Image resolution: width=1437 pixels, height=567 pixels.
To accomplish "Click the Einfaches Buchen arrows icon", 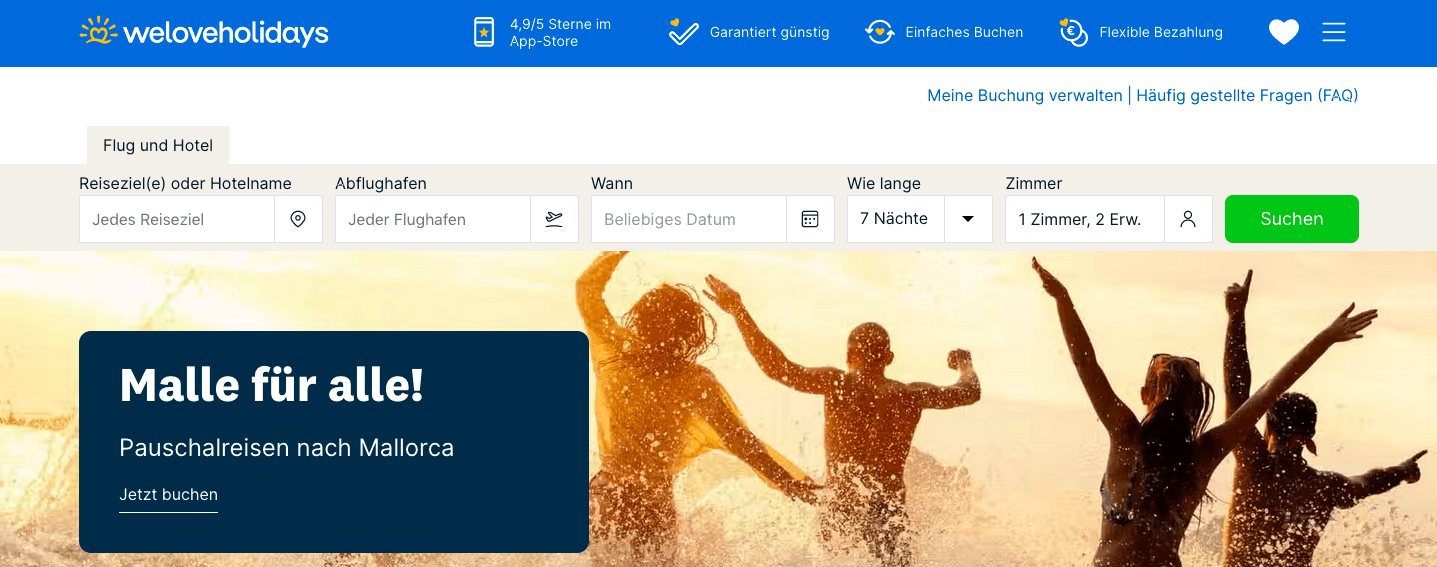I will click(x=879, y=32).
